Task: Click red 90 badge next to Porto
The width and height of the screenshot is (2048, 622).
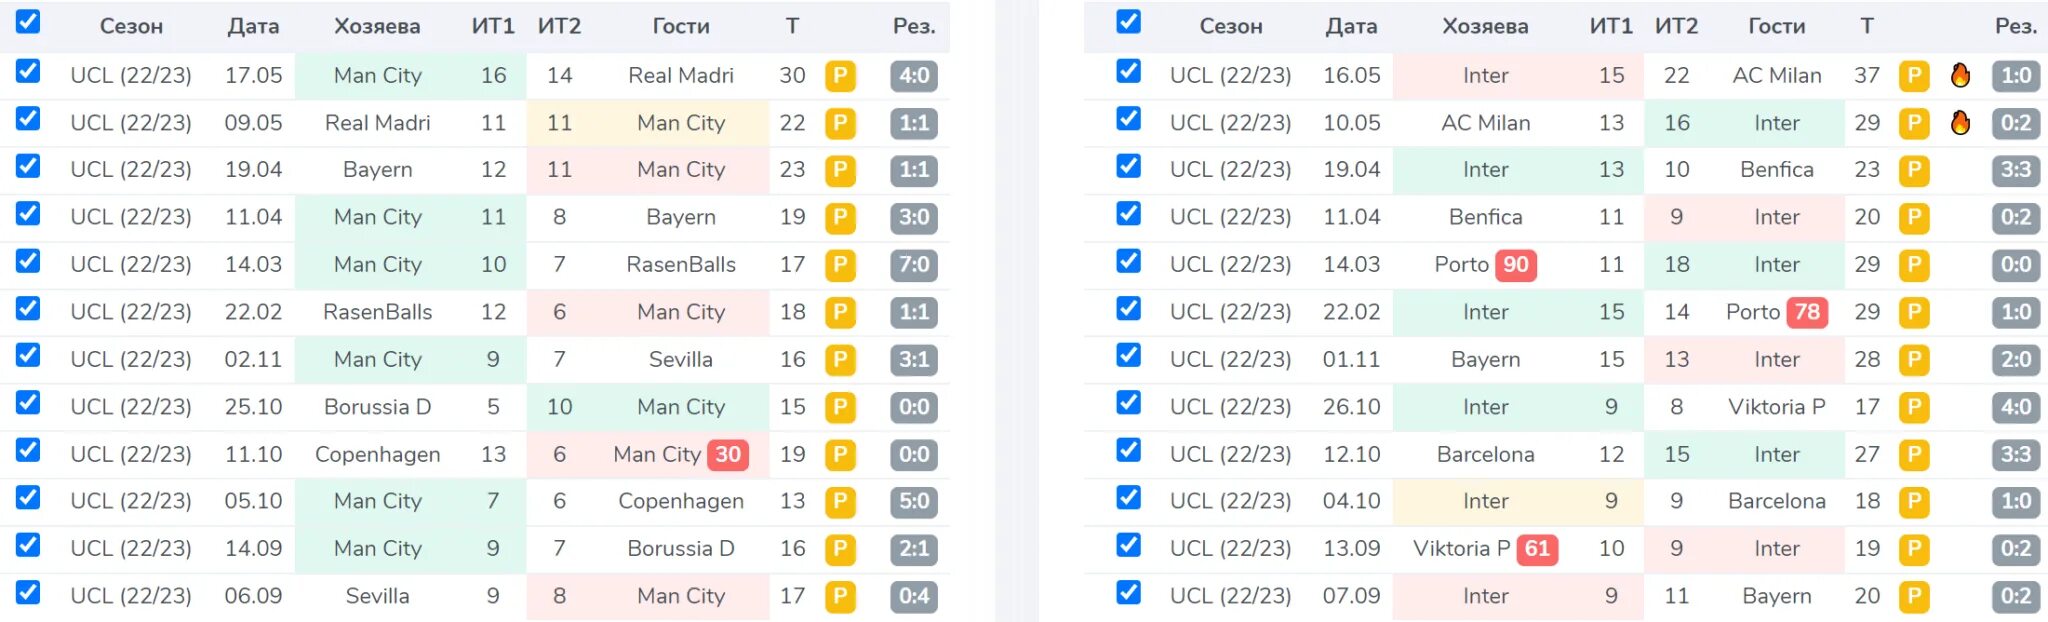Action: pos(1516,265)
